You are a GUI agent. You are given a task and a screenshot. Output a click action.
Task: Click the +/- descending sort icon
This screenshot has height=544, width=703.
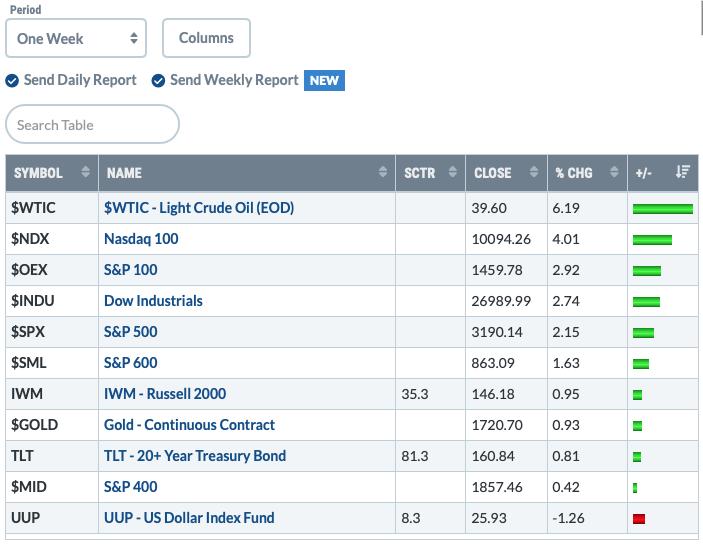tap(683, 171)
